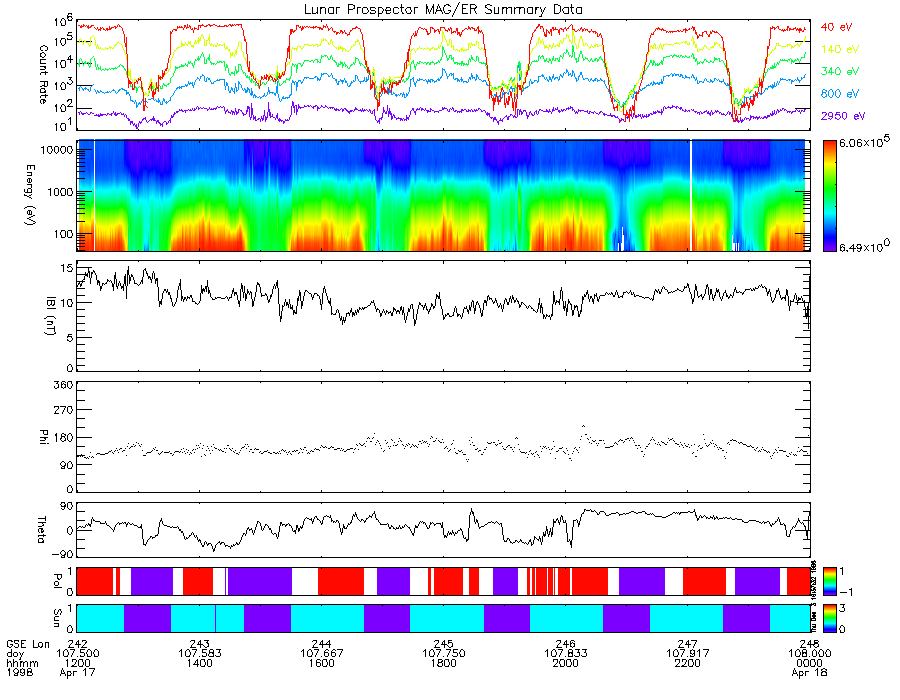This screenshot has width=900, height=700.
Task: Click the Sun panel color scale bar
Action: coord(829,618)
